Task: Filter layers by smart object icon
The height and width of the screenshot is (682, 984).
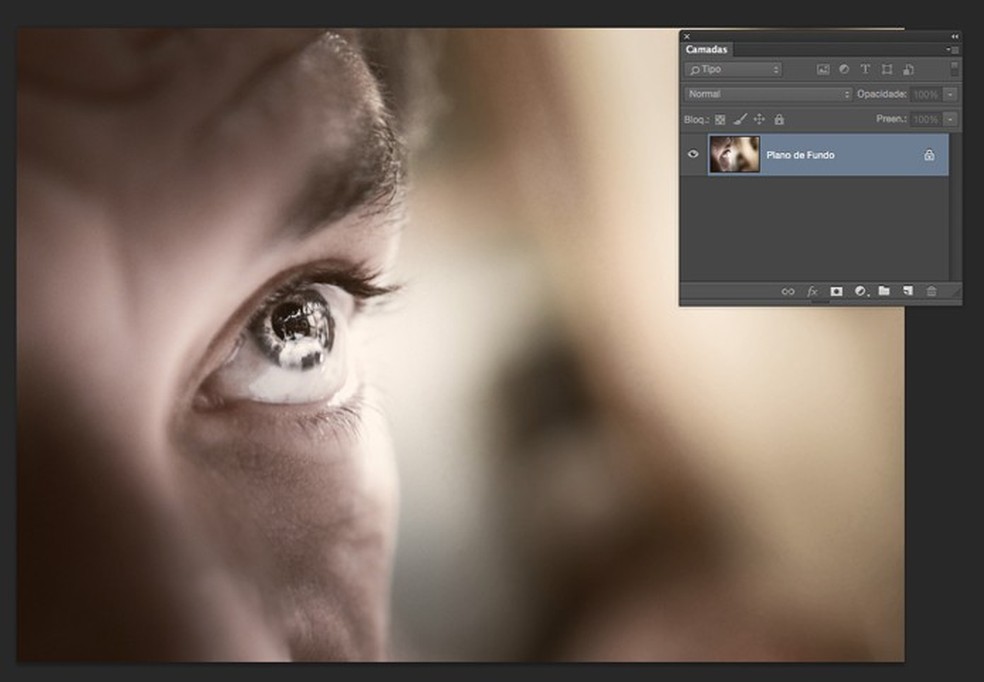Action: pos(908,70)
